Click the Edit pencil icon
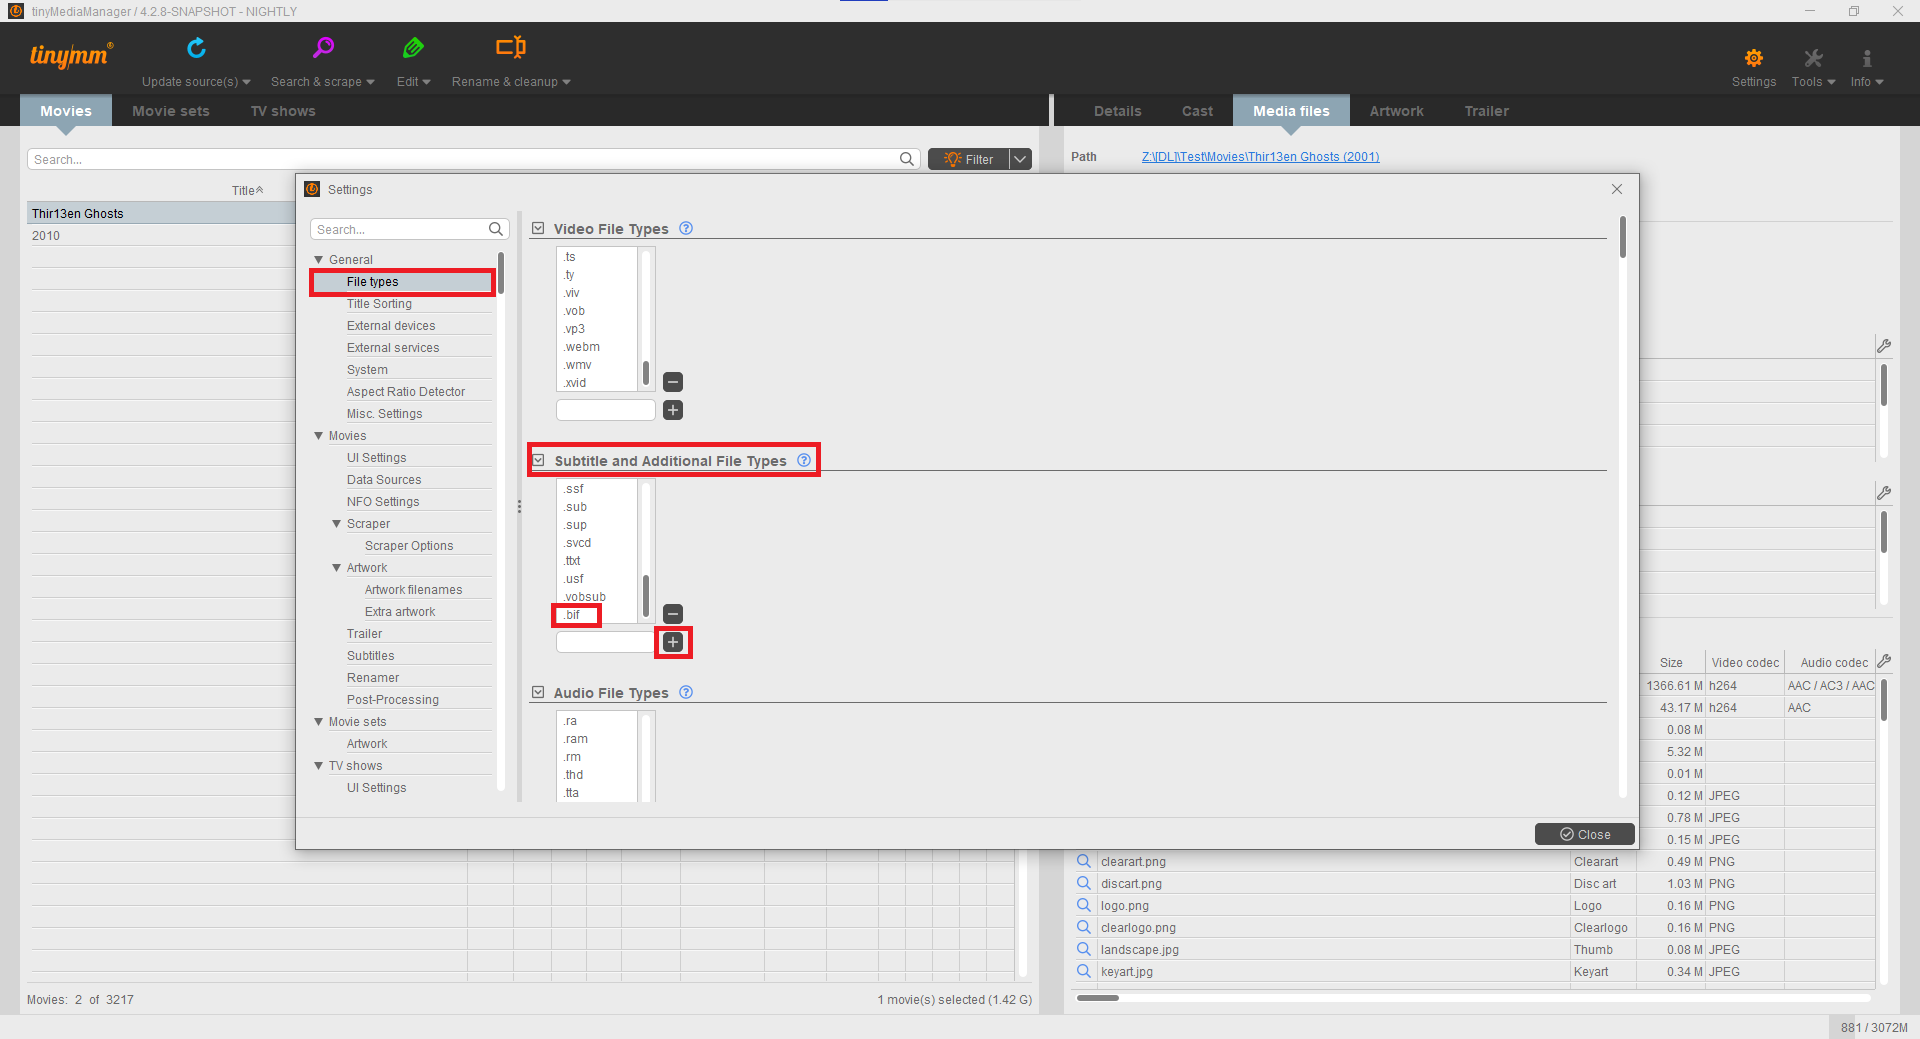The image size is (1920, 1039). click(413, 46)
